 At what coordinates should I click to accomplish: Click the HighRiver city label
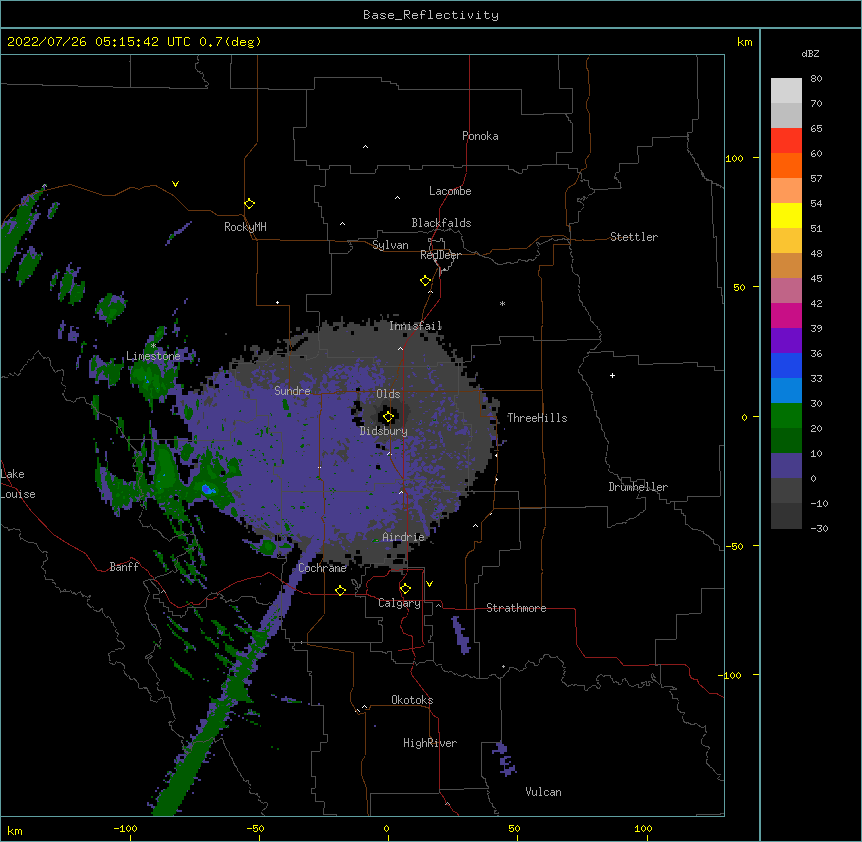[430, 743]
